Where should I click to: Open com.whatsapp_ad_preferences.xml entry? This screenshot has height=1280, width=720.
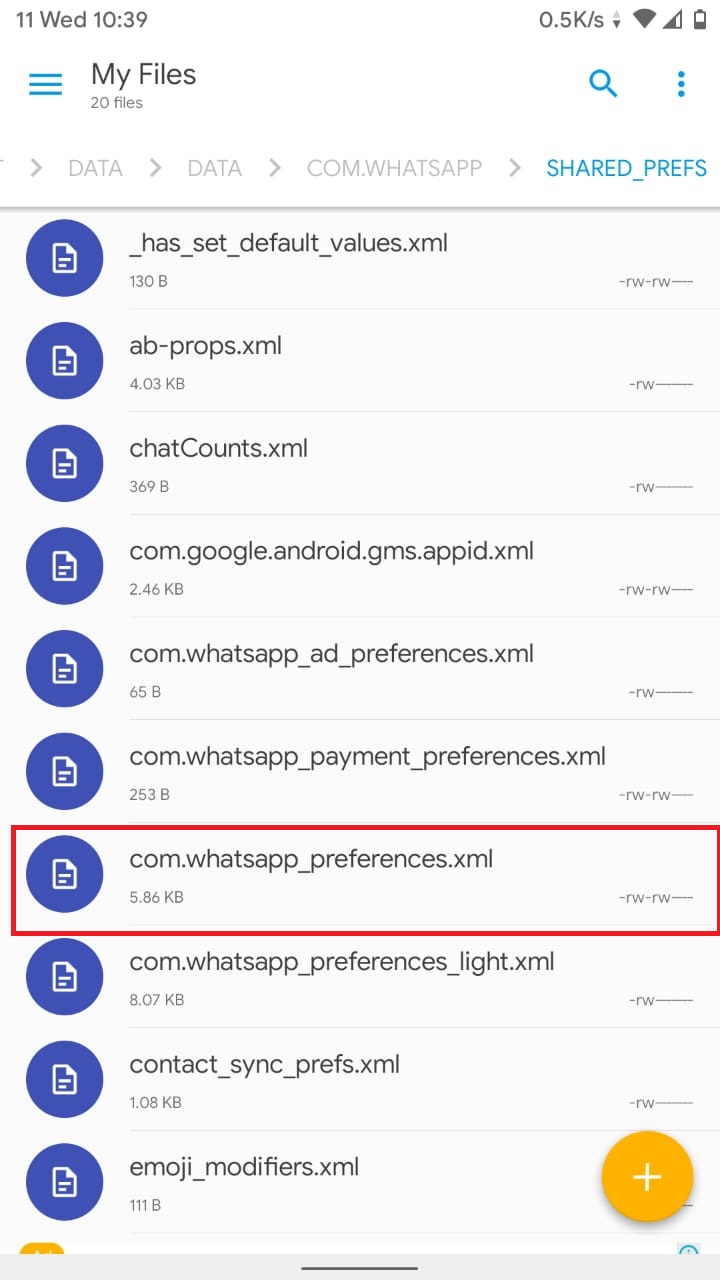(x=360, y=670)
